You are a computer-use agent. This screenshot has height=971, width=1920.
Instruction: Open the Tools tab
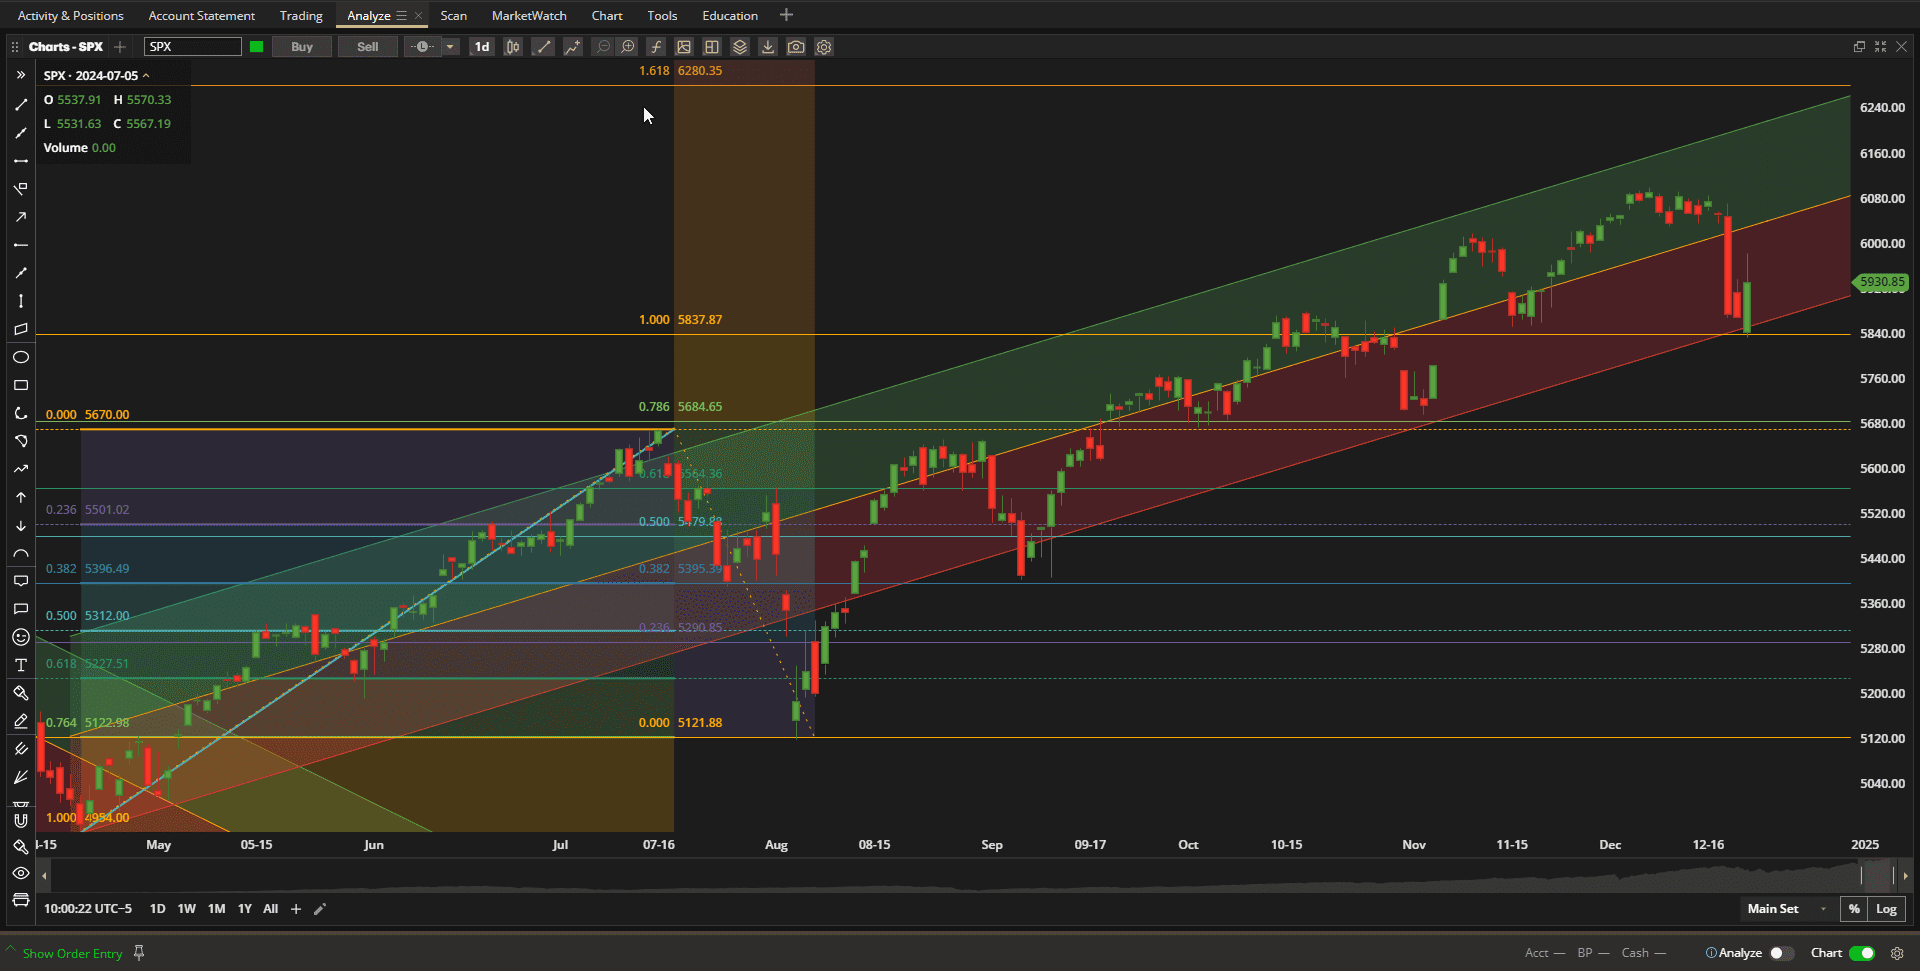662,16
